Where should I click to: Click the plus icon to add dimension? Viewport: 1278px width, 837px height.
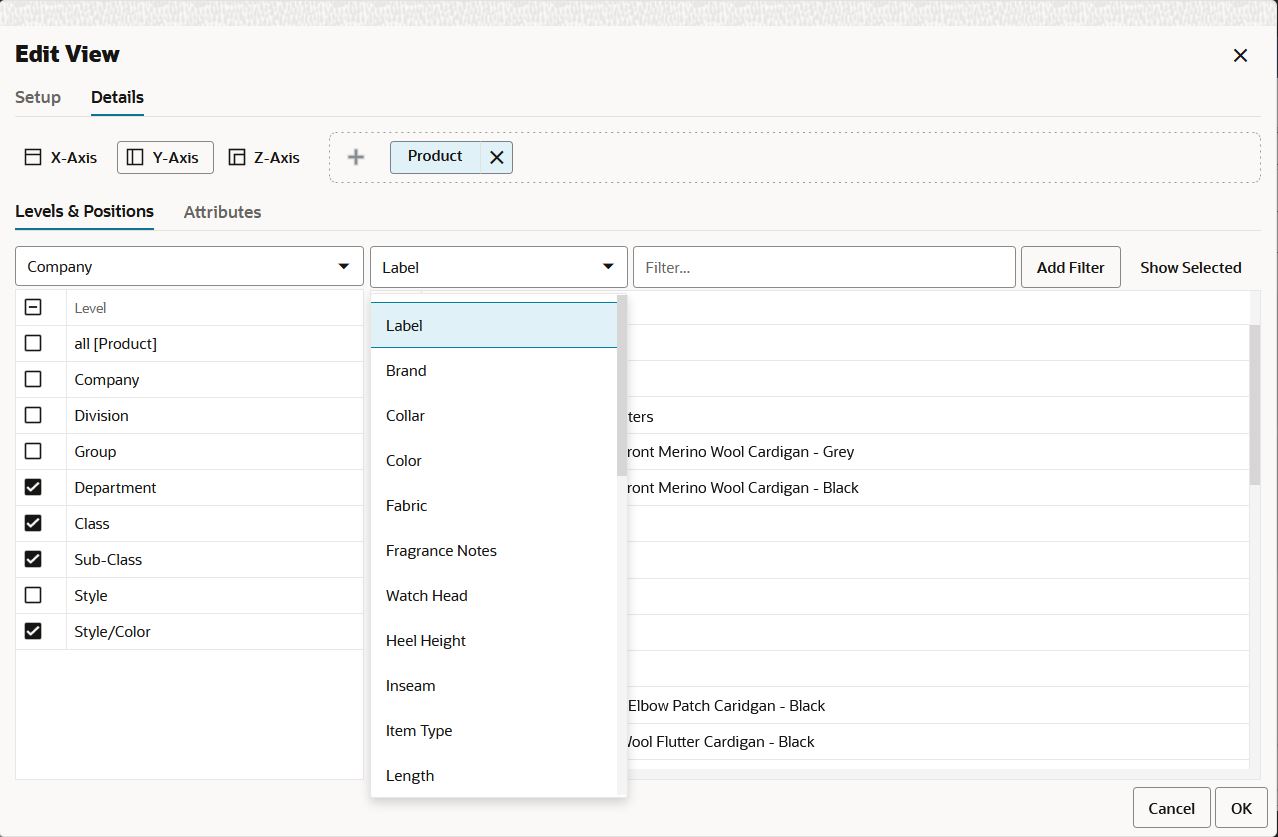coord(355,157)
